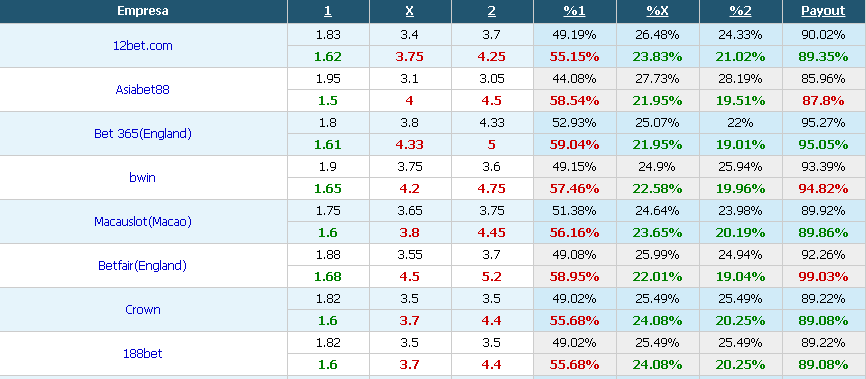866x379 pixels.
Task: Open the bwin bookmaker link
Action: click(142, 178)
